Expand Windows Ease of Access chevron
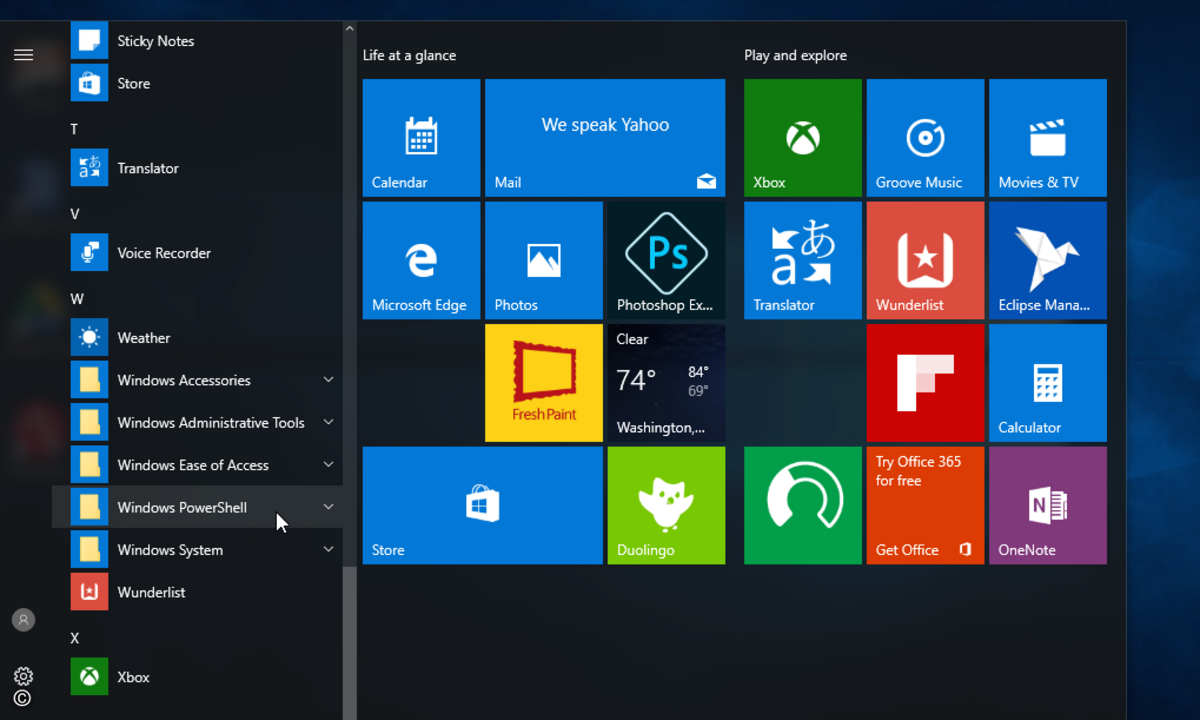Screen dimensions: 1200x720 [328, 465]
